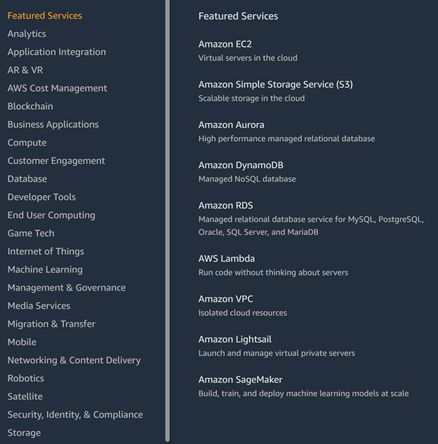This screenshot has width=438, height=444.
Task: Open the Compute category
Action: (x=27, y=142)
